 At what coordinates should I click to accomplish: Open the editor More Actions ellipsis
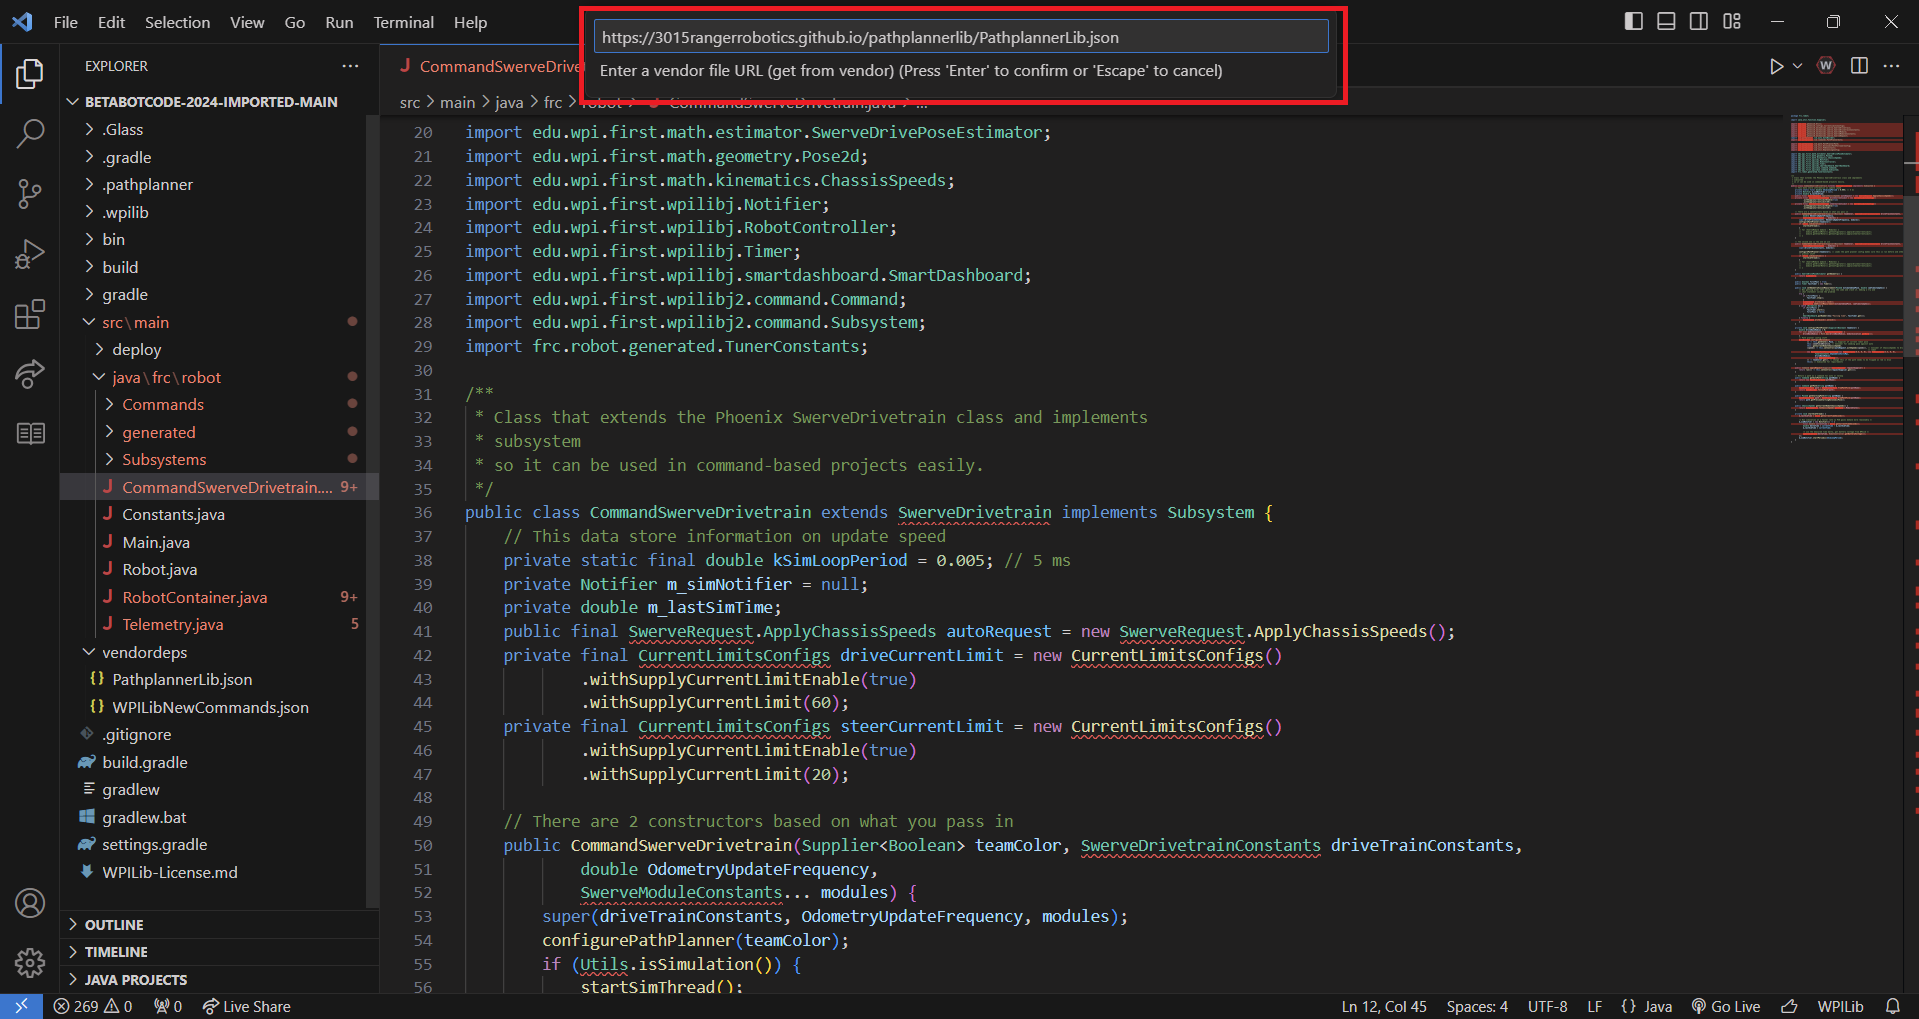1891,66
